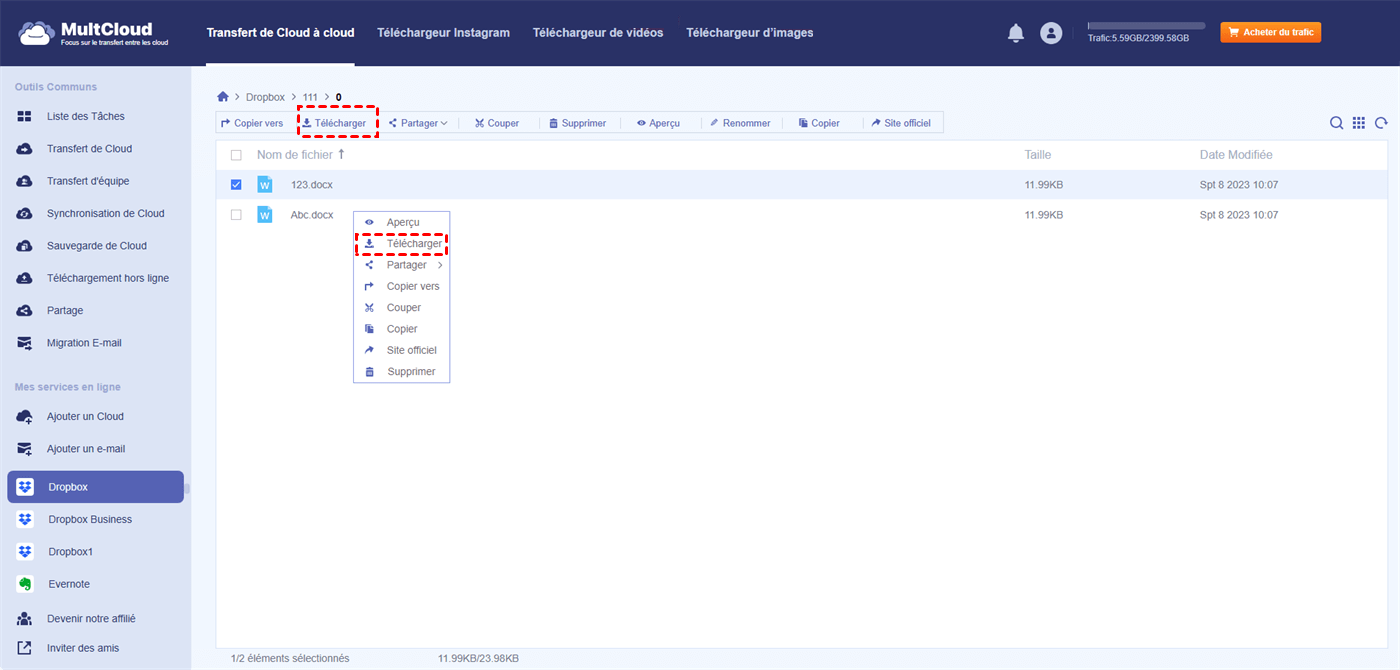Click Renommer in the toolbar
This screenshot has height=670, width=1400.
740,123
